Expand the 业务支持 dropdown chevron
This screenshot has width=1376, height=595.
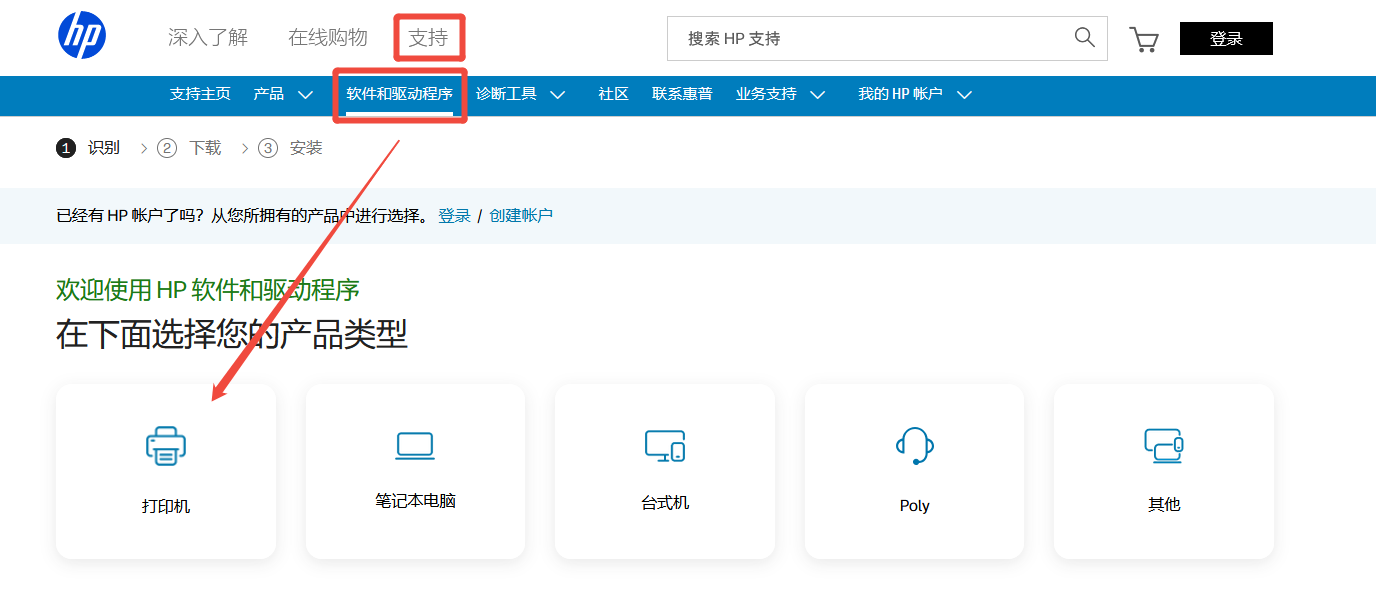(x=818, y=94)
